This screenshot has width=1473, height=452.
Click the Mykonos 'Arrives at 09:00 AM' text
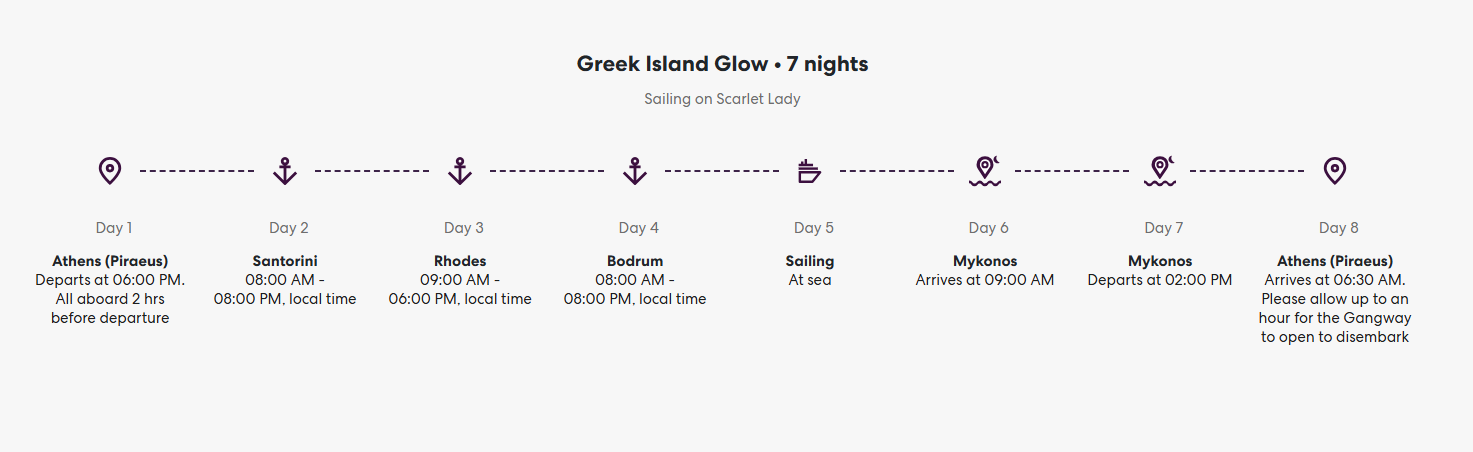click(x=985, y=280)
